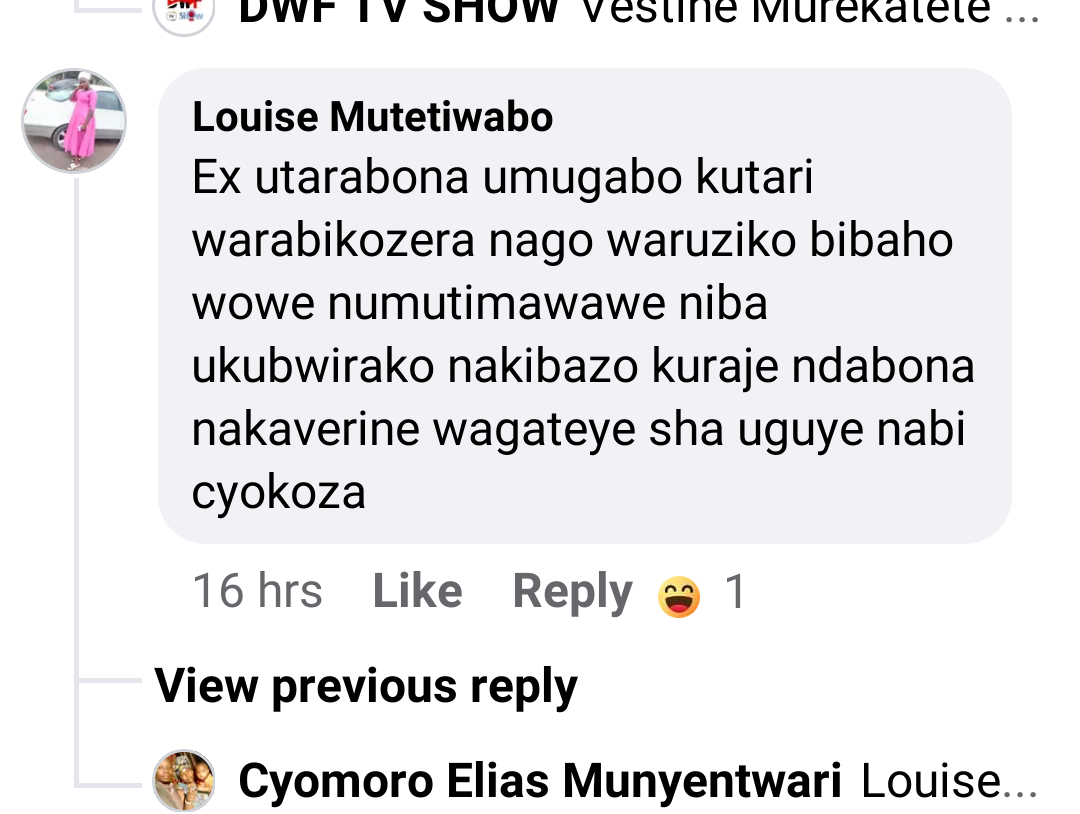Open the DWF TV SHOW page avatar
Image resolution: width=1080 pixels, height=814 pixels.
point(183,14)
